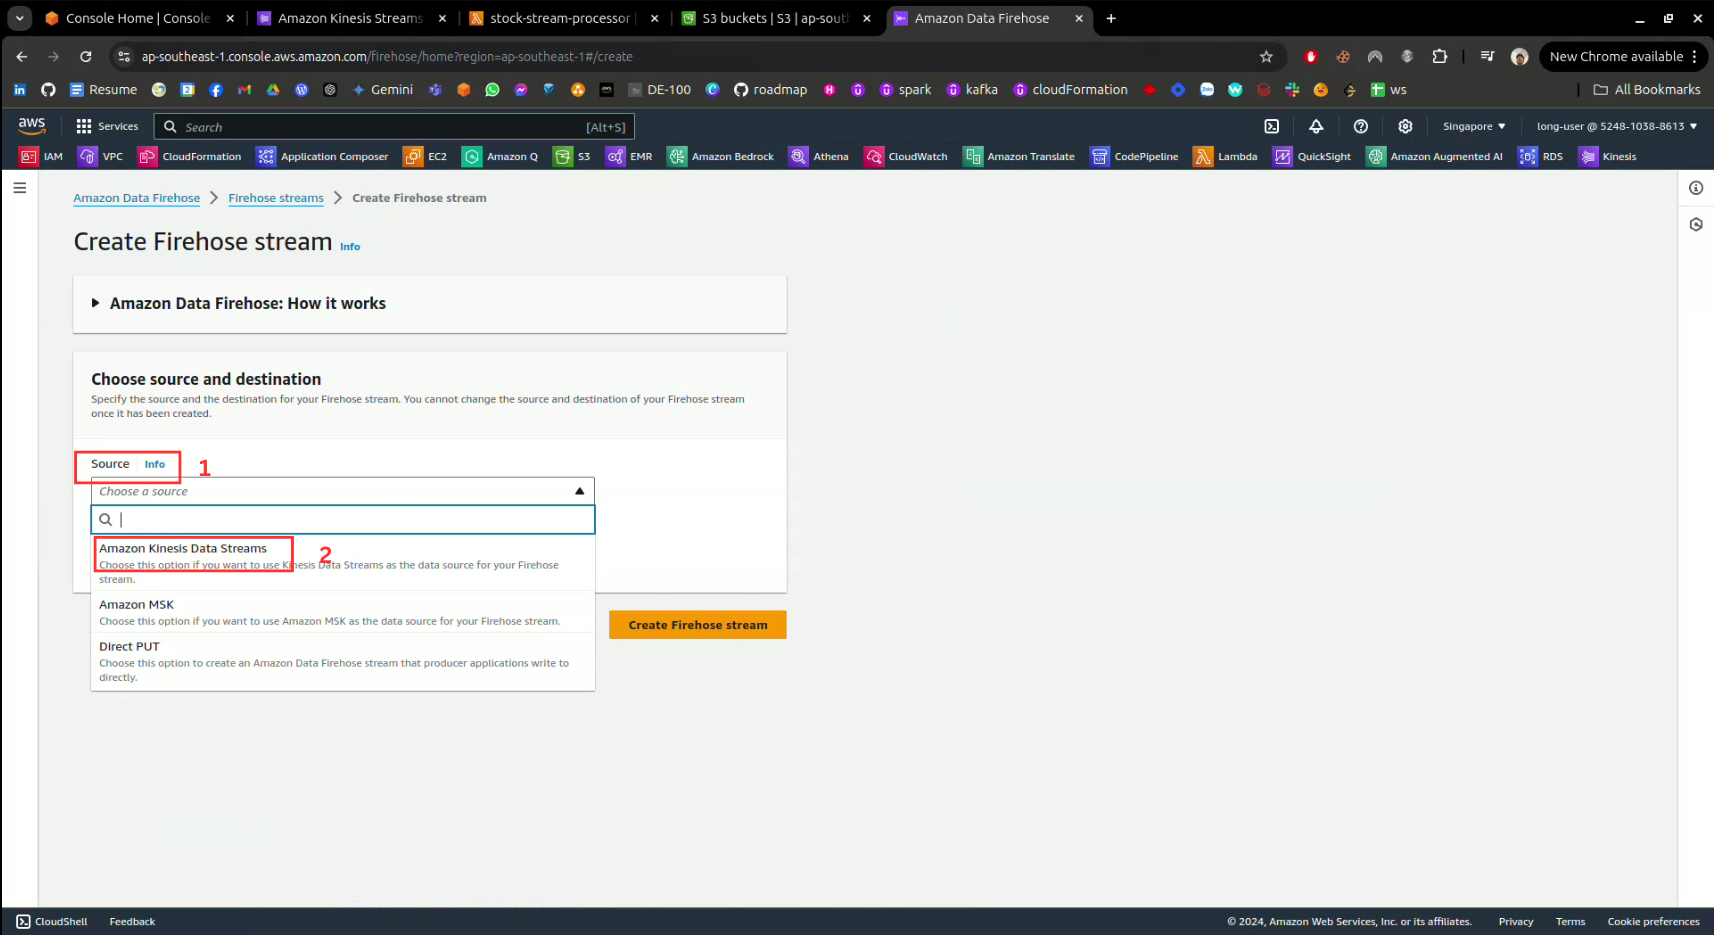Open the Singapore region selector
This screenshot has width=1714, height=935.
1473,126
